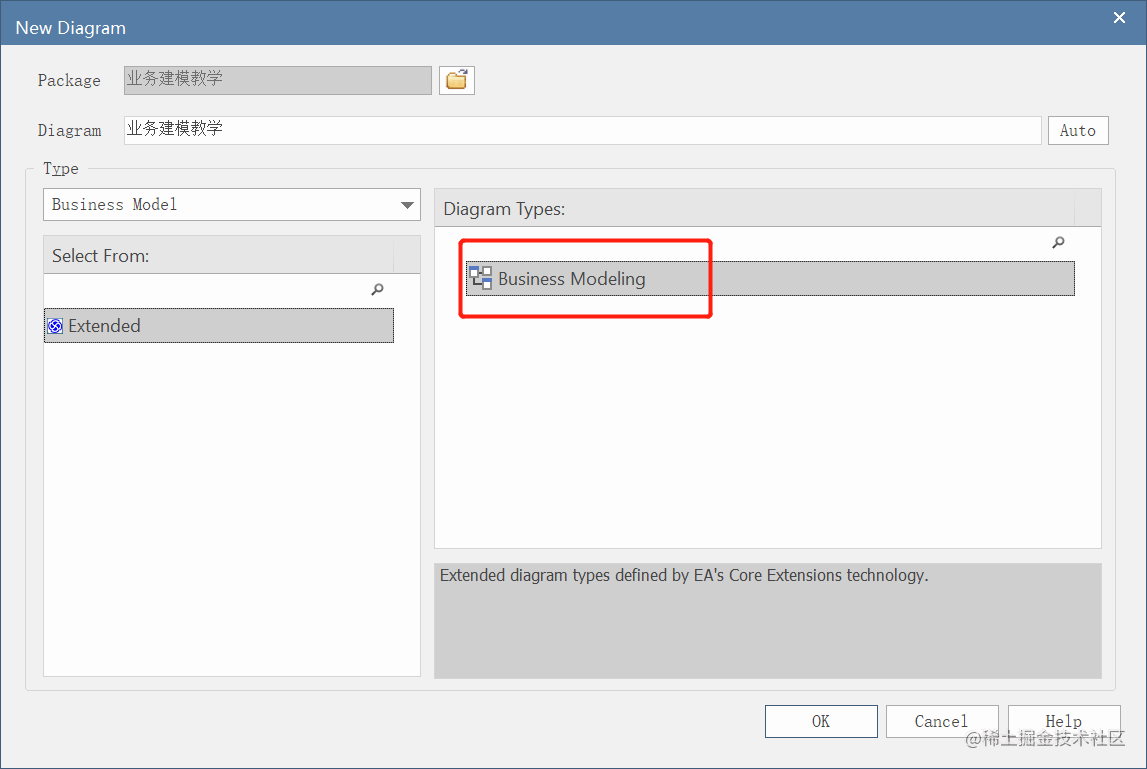Click the Extended diagram types description text
1147x769 pixels.
684,575
